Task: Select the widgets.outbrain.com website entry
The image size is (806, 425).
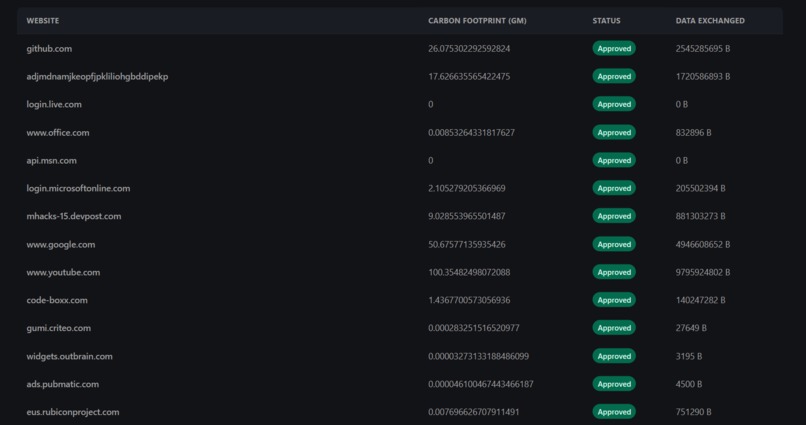Action: [x=69, y=356]
